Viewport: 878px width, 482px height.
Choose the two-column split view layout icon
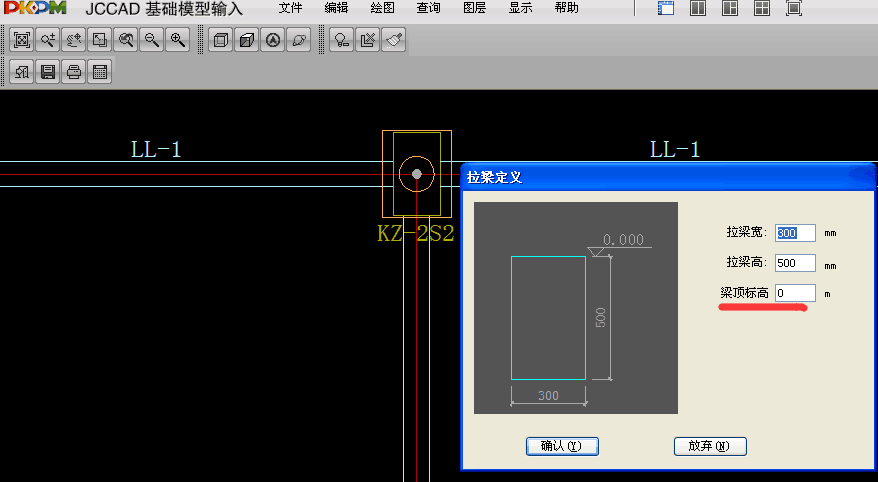point(698,8)
